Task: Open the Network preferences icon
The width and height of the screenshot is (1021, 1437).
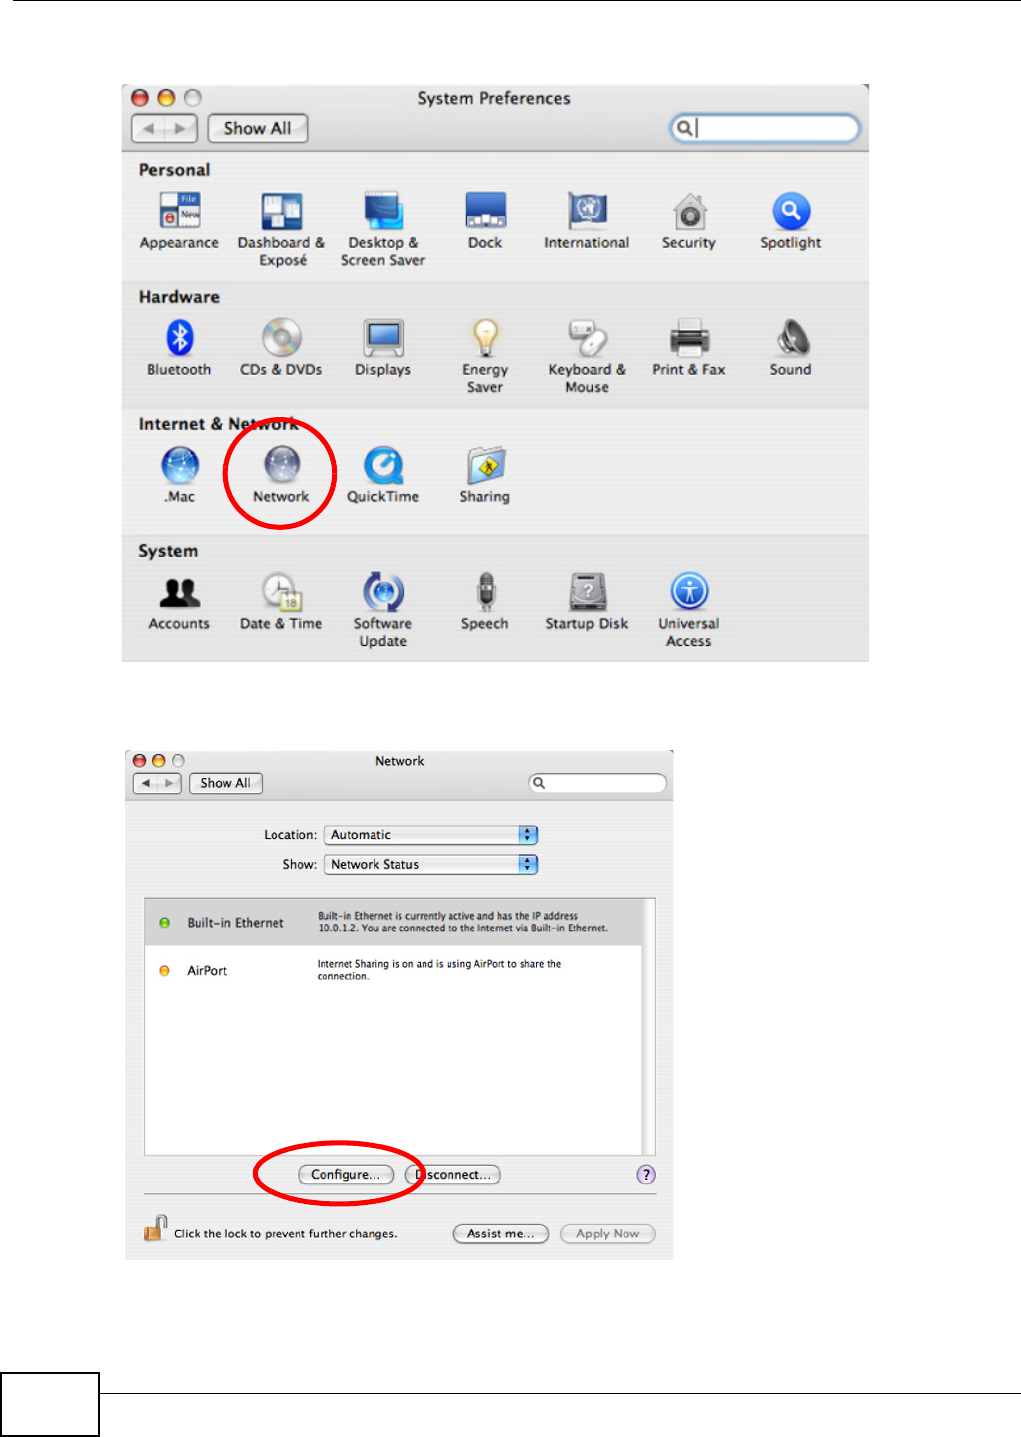Action: [x=281, y=475]
